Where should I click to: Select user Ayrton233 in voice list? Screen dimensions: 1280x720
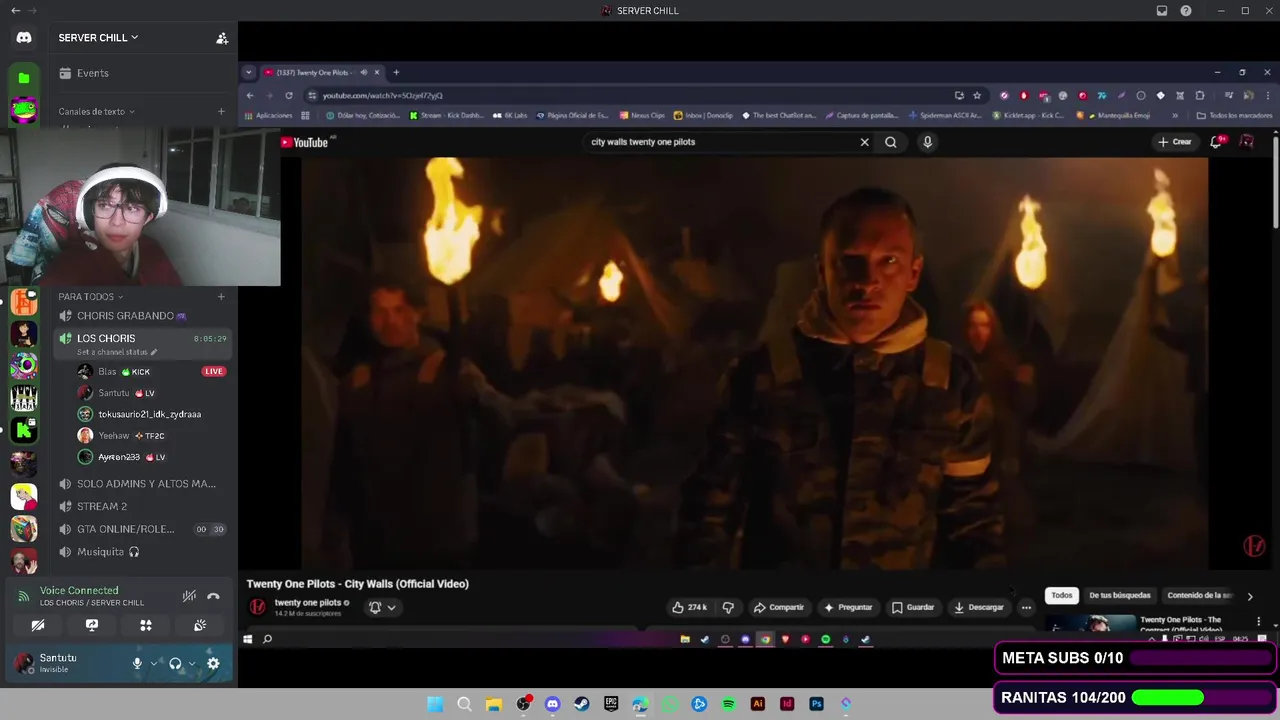(x=119, y=457)
